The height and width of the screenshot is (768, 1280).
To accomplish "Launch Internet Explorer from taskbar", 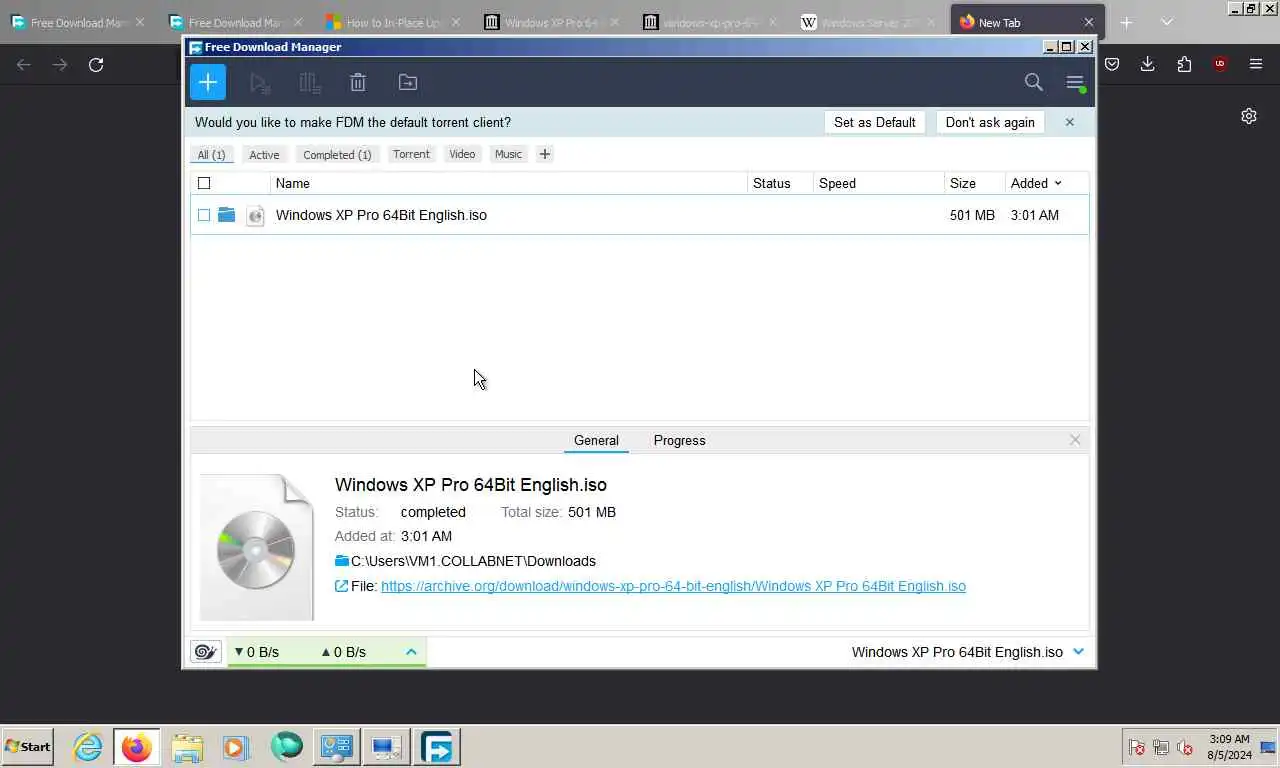I will click(x=88, y=747).
